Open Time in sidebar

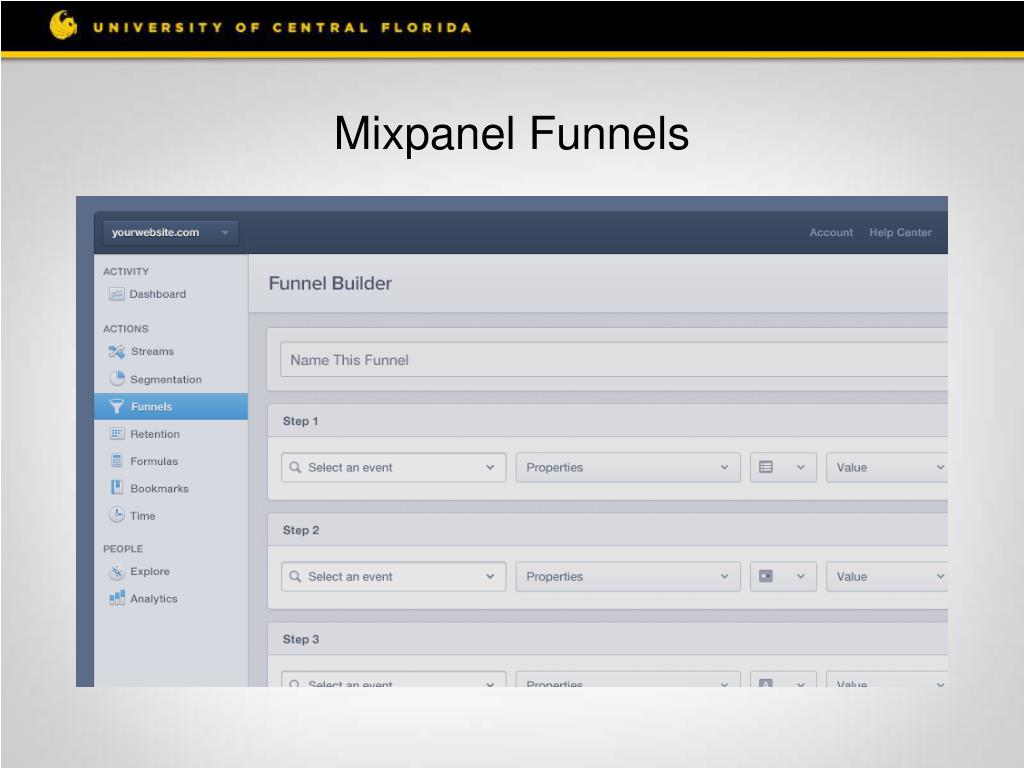pos(171,516)
